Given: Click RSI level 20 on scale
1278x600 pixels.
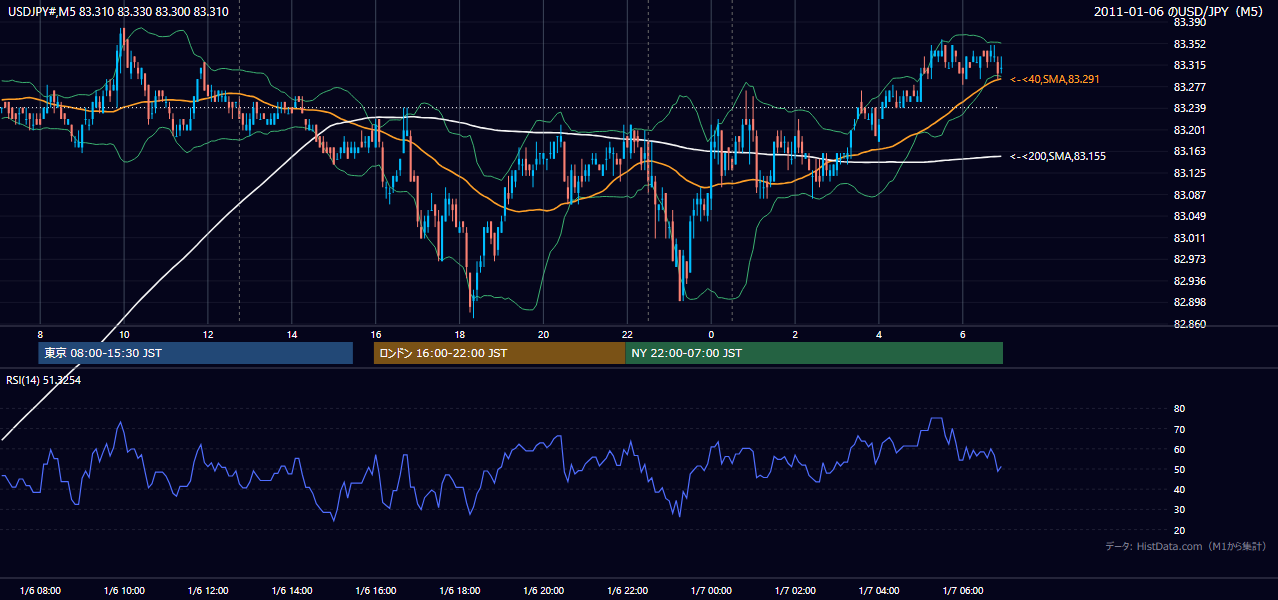Looking at the screenshot, I should (x=1179, y=530).
